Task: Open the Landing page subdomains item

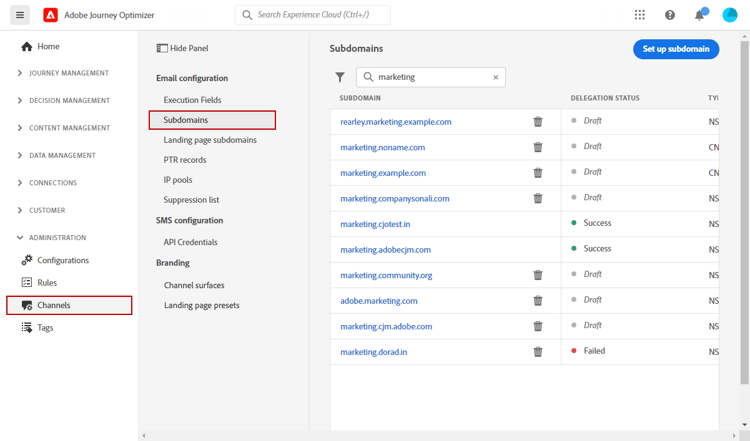Action: click(210, 140)
